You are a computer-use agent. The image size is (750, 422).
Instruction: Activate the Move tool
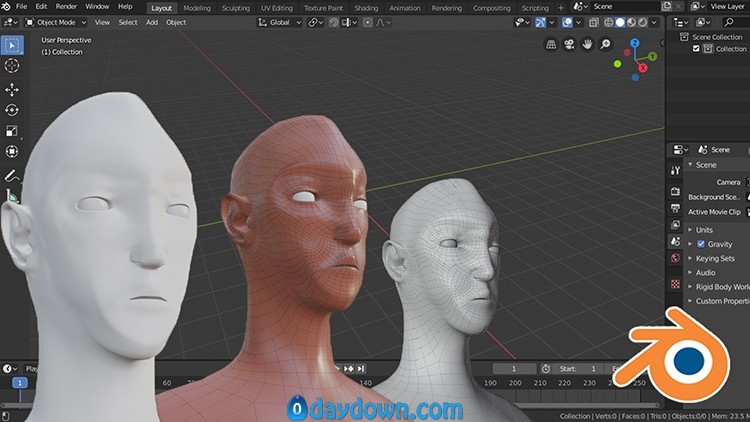[x=12, y=88]
